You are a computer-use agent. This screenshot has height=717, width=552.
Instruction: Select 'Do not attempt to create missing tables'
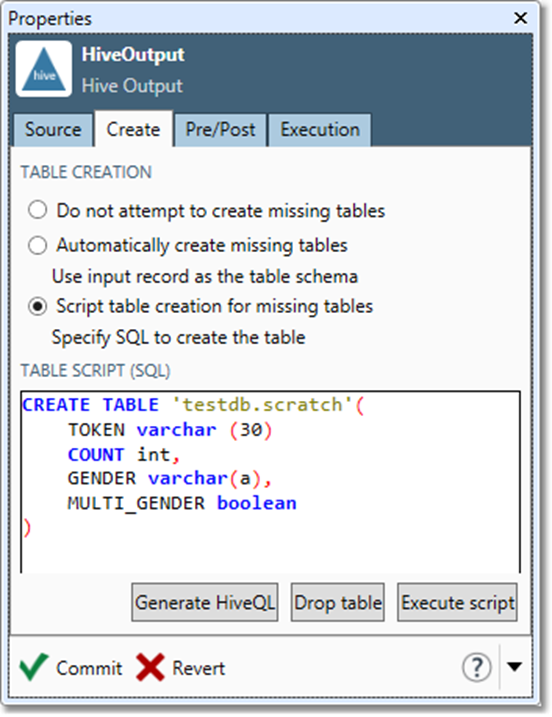coord(38,210)
